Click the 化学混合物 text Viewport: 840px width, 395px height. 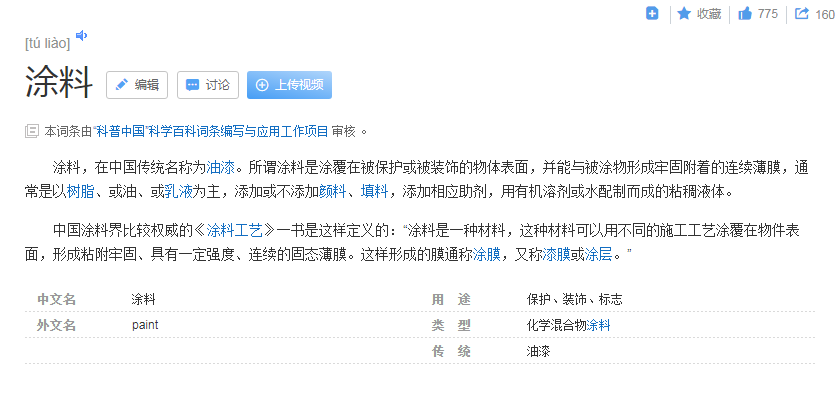[x=557, y=325]
